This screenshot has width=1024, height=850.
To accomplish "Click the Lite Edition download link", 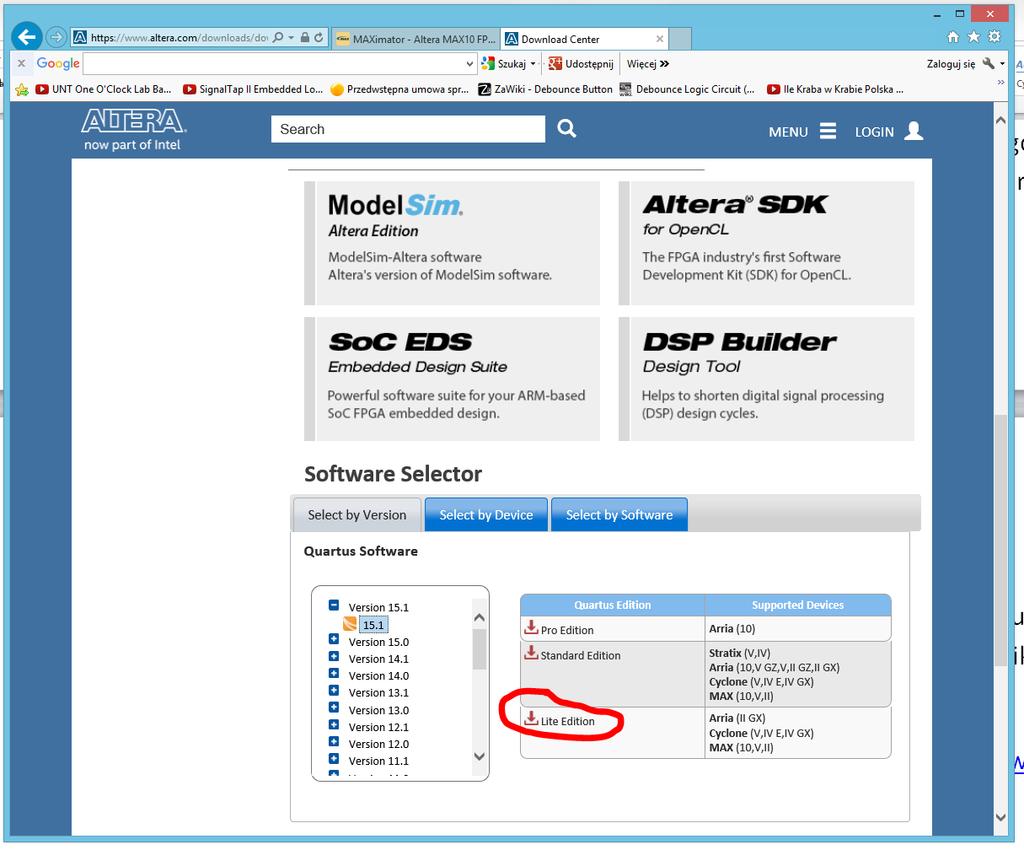I will point(568,721).
